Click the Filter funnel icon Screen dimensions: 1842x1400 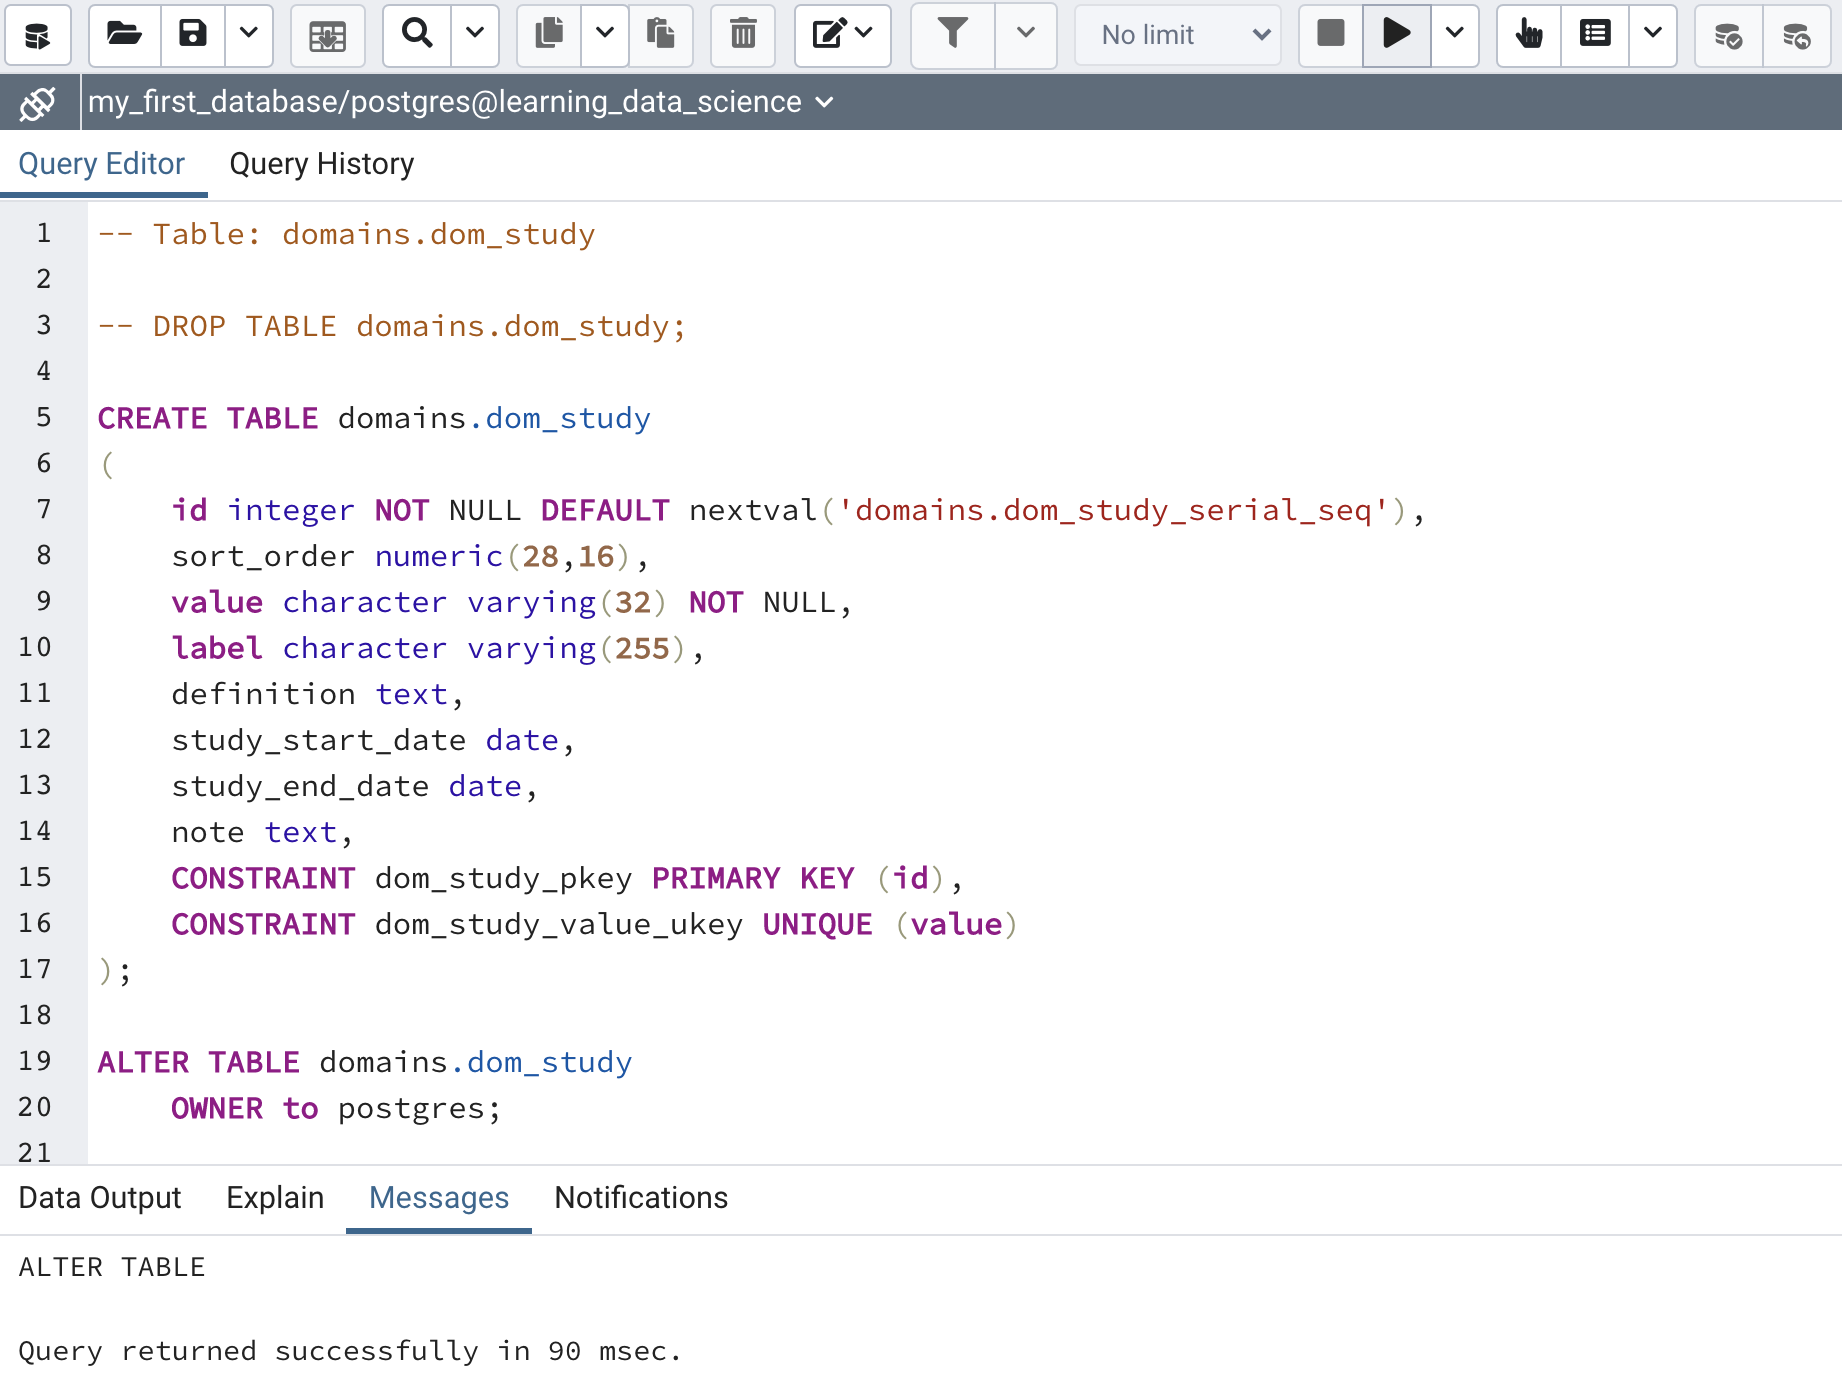pyautogui.click(x=953, y=35)
